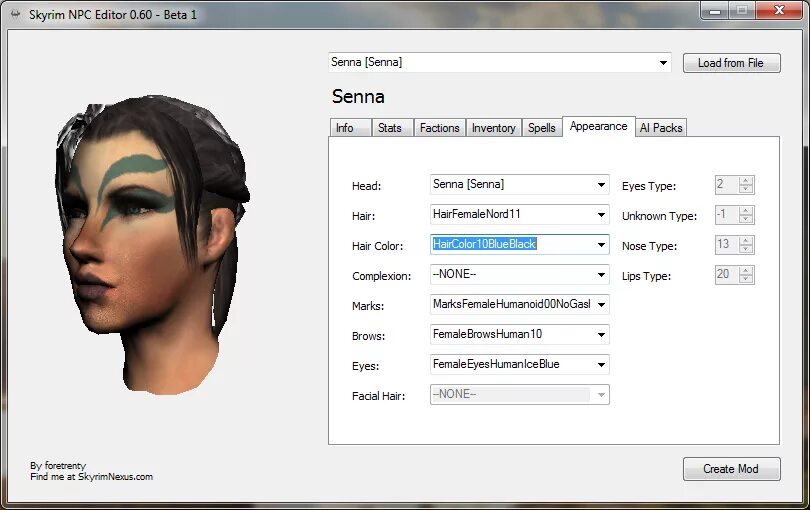The width and height of the screenshot is (810, 510).
Task: Click the Unknown Type stepper down arrow
Action: point(745,219)
